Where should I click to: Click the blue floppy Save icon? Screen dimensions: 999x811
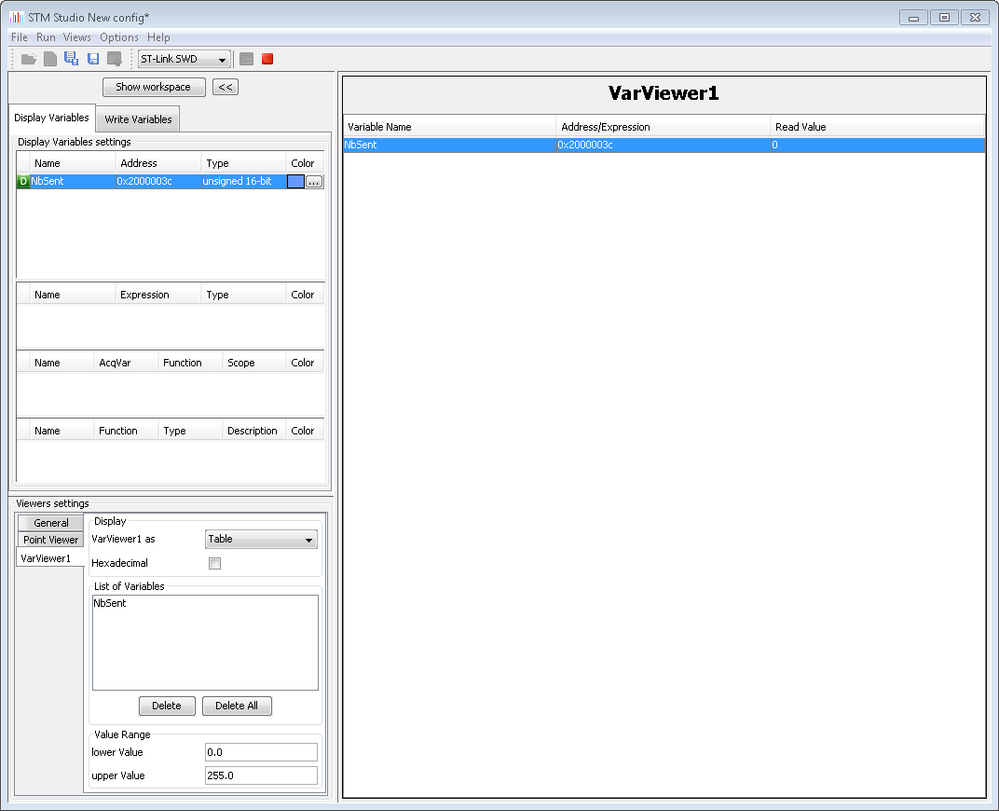pyautogui.click(x=93, y=59)
